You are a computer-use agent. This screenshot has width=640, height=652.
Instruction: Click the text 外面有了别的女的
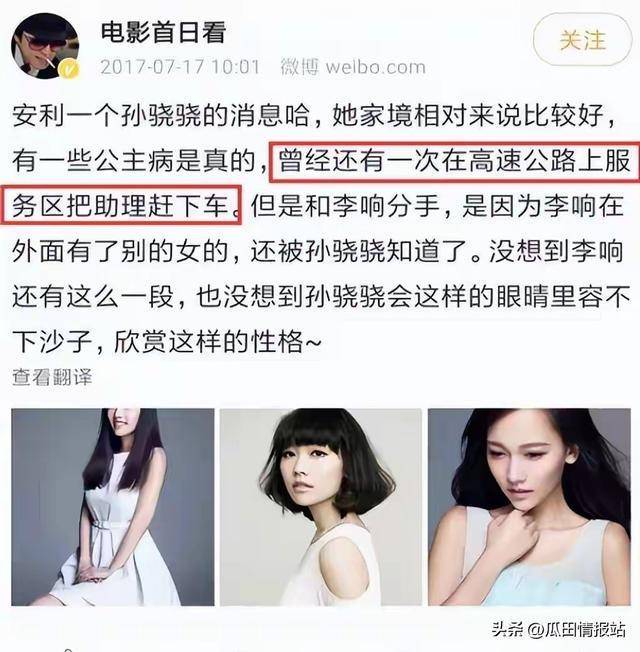(120, 252)
